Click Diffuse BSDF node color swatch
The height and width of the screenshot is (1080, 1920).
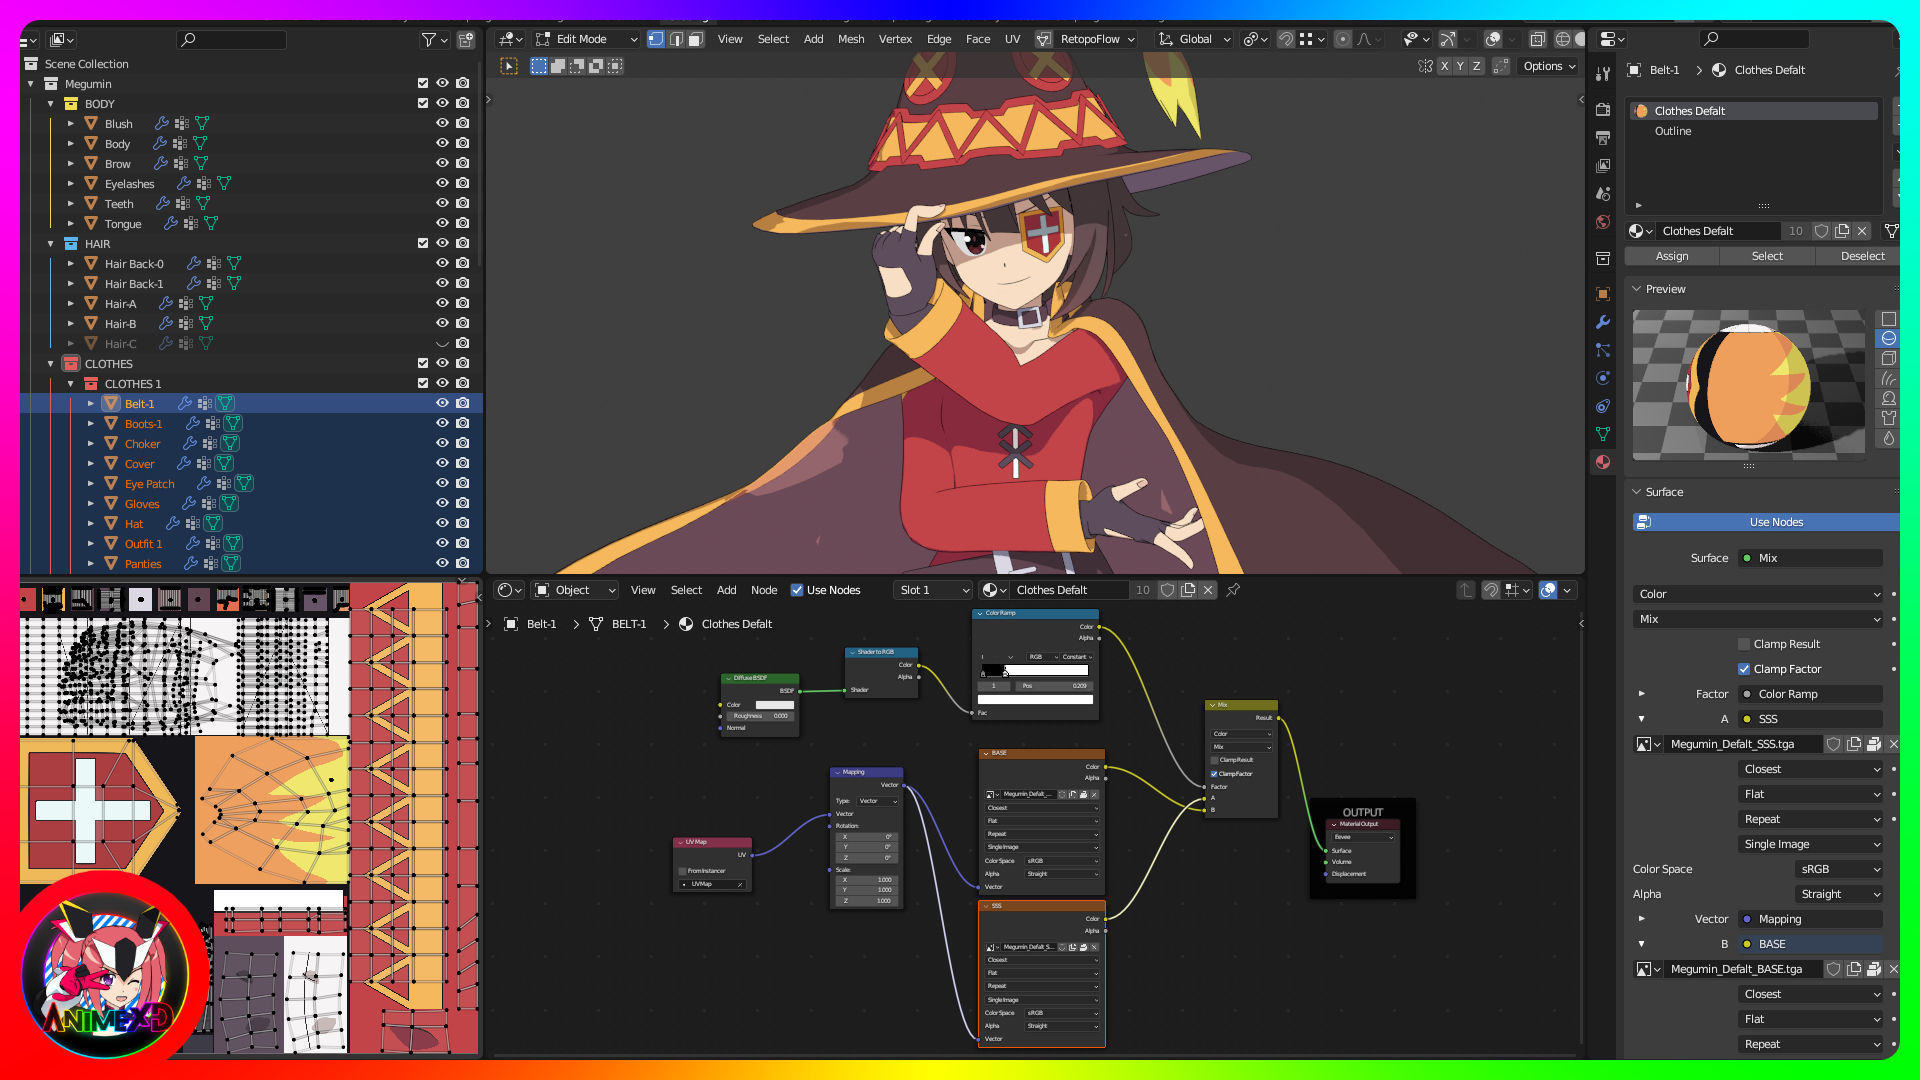[x=774, y=705]
